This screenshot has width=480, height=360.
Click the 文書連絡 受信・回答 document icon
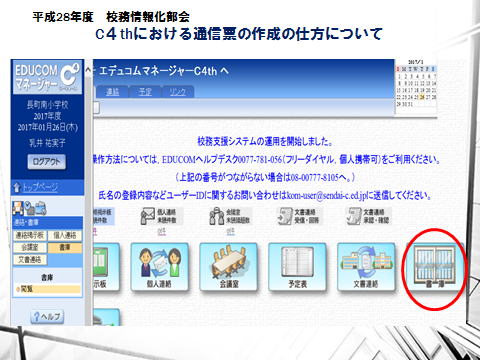click(x=285, y=216)
